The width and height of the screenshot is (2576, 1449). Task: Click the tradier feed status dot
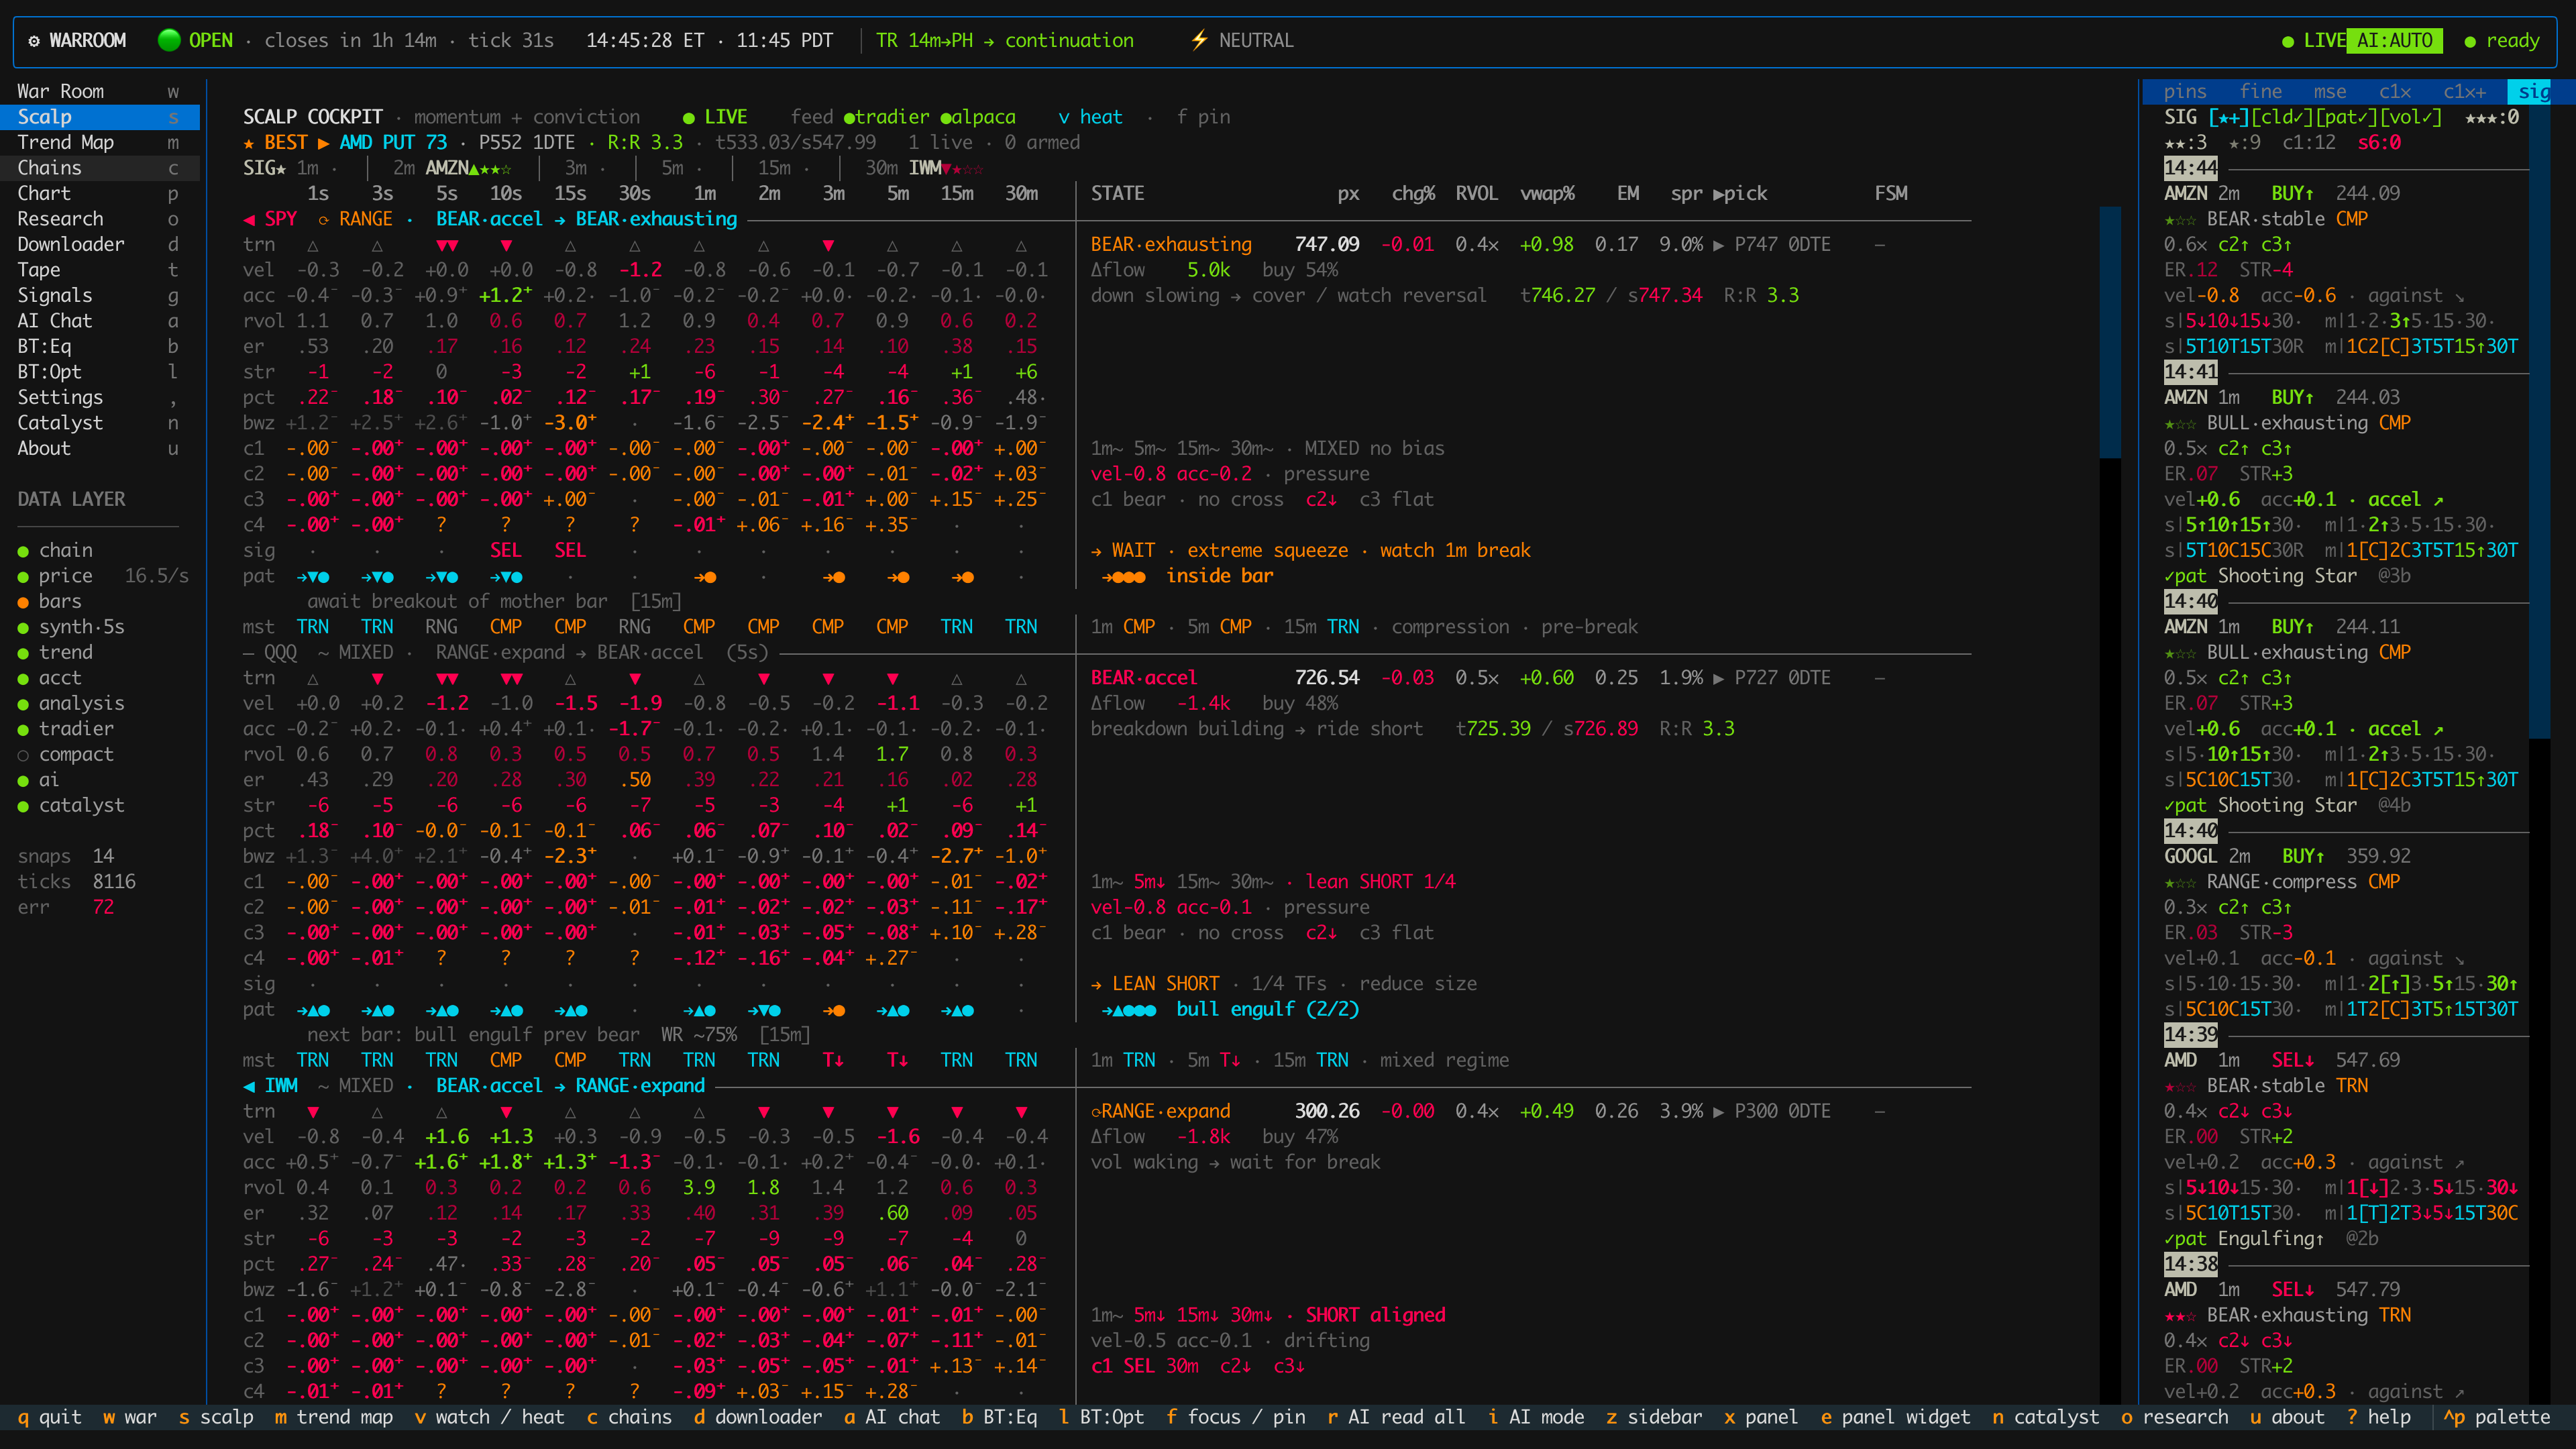click(x=849, y=118)
